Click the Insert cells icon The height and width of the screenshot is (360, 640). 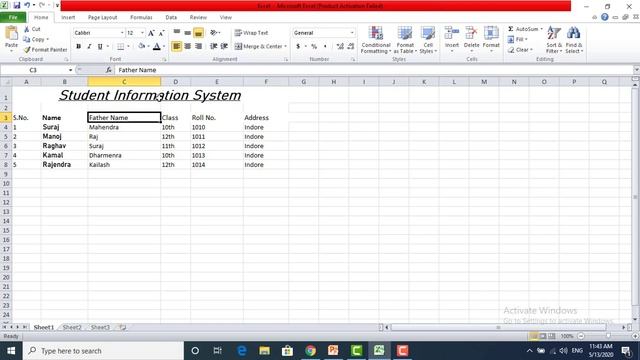click(x=452, y=33)
